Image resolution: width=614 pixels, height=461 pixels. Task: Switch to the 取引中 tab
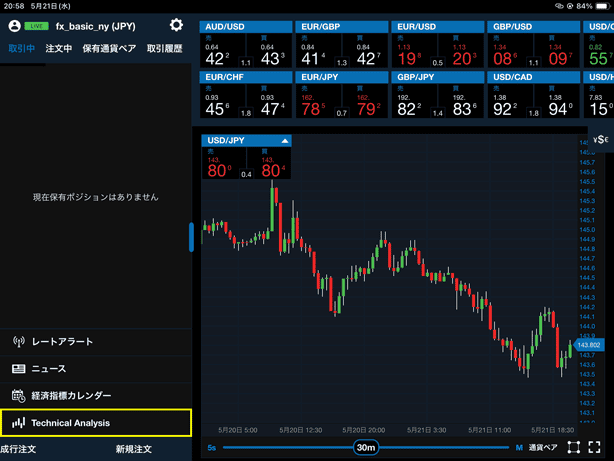[x=22, y=49]
